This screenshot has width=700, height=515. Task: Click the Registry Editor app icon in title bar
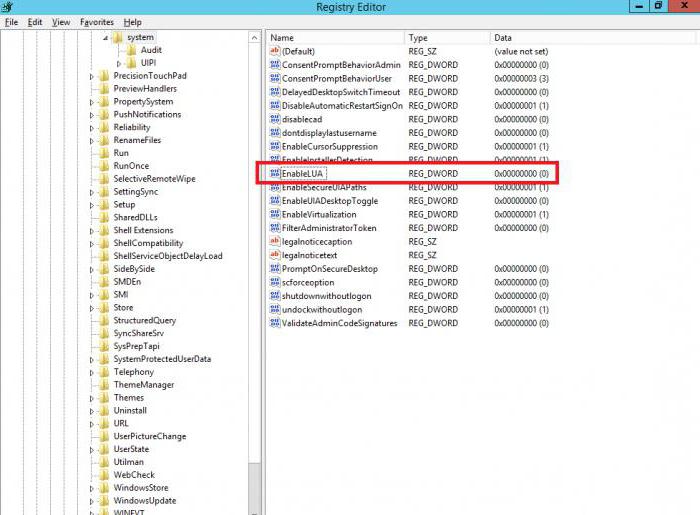tap(8, 7)
